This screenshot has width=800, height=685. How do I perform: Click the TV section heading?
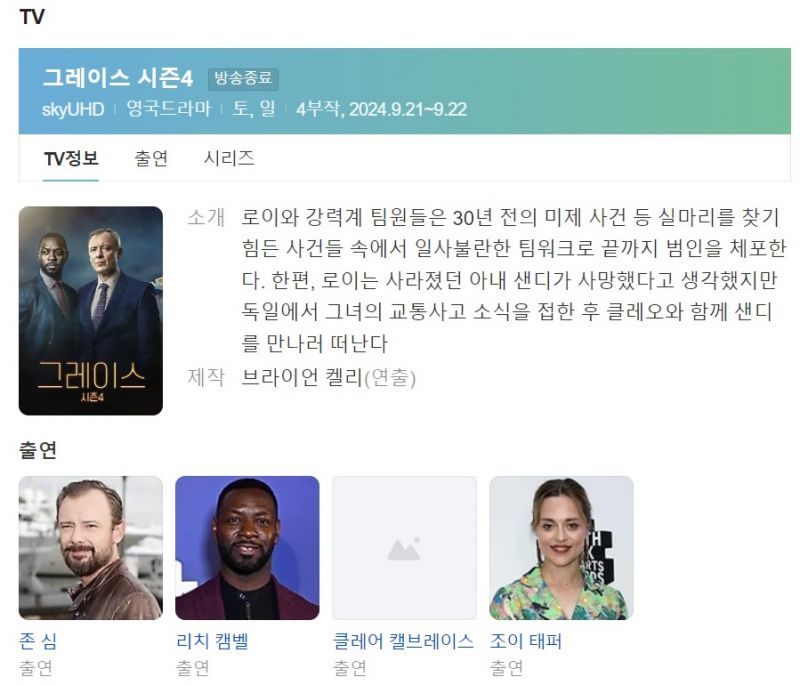[32, 17]
